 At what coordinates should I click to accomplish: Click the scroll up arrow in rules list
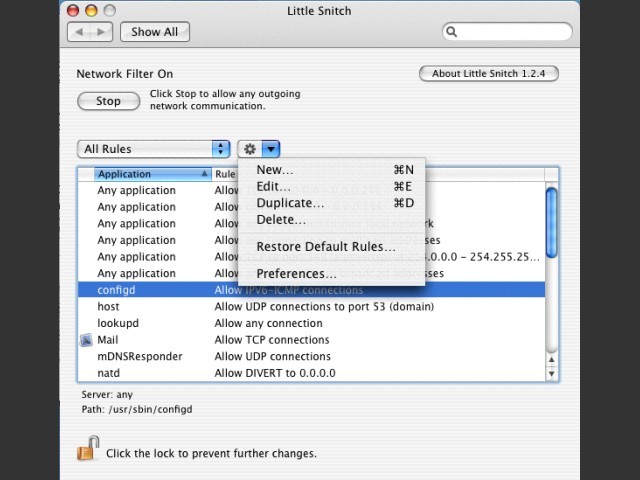click(x=551, y=360)
